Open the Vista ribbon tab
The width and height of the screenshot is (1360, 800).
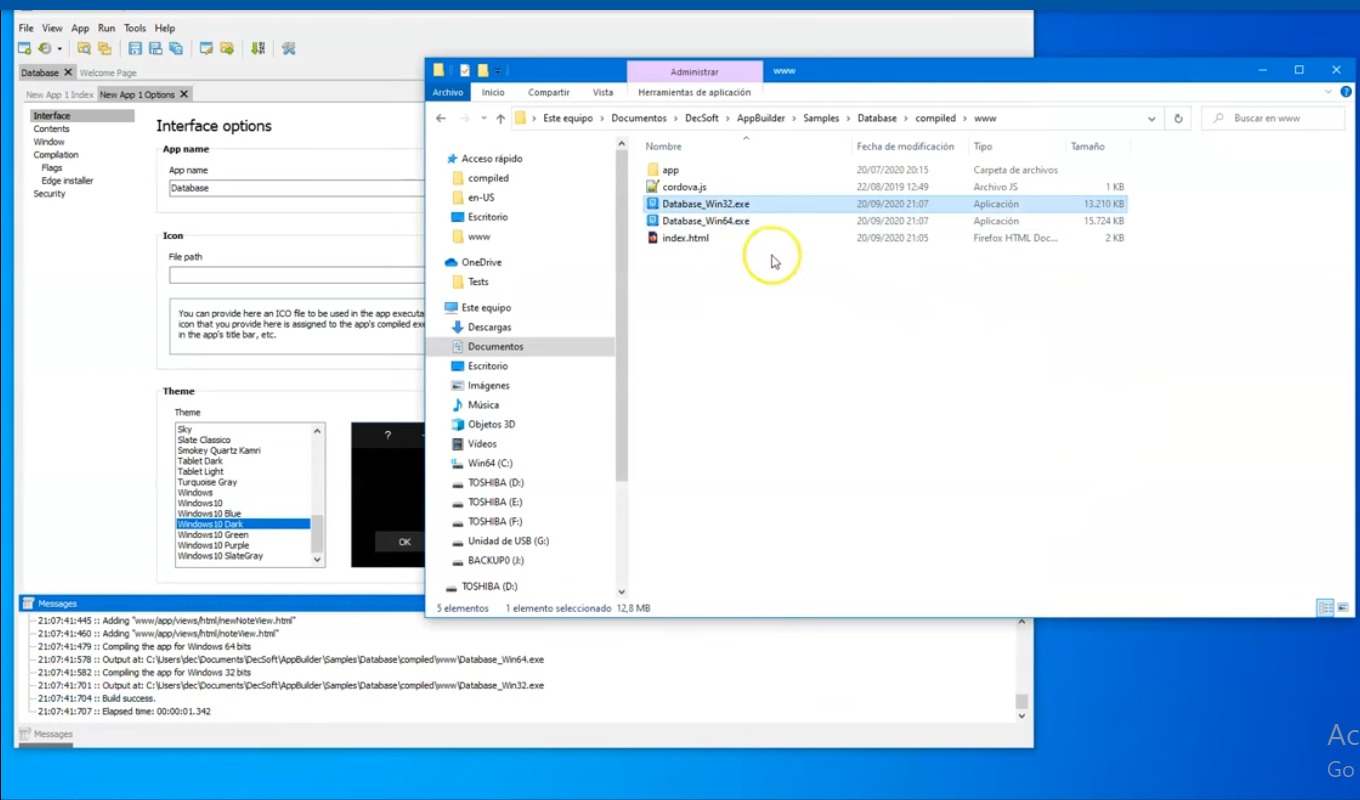click(x=603, y=92)
